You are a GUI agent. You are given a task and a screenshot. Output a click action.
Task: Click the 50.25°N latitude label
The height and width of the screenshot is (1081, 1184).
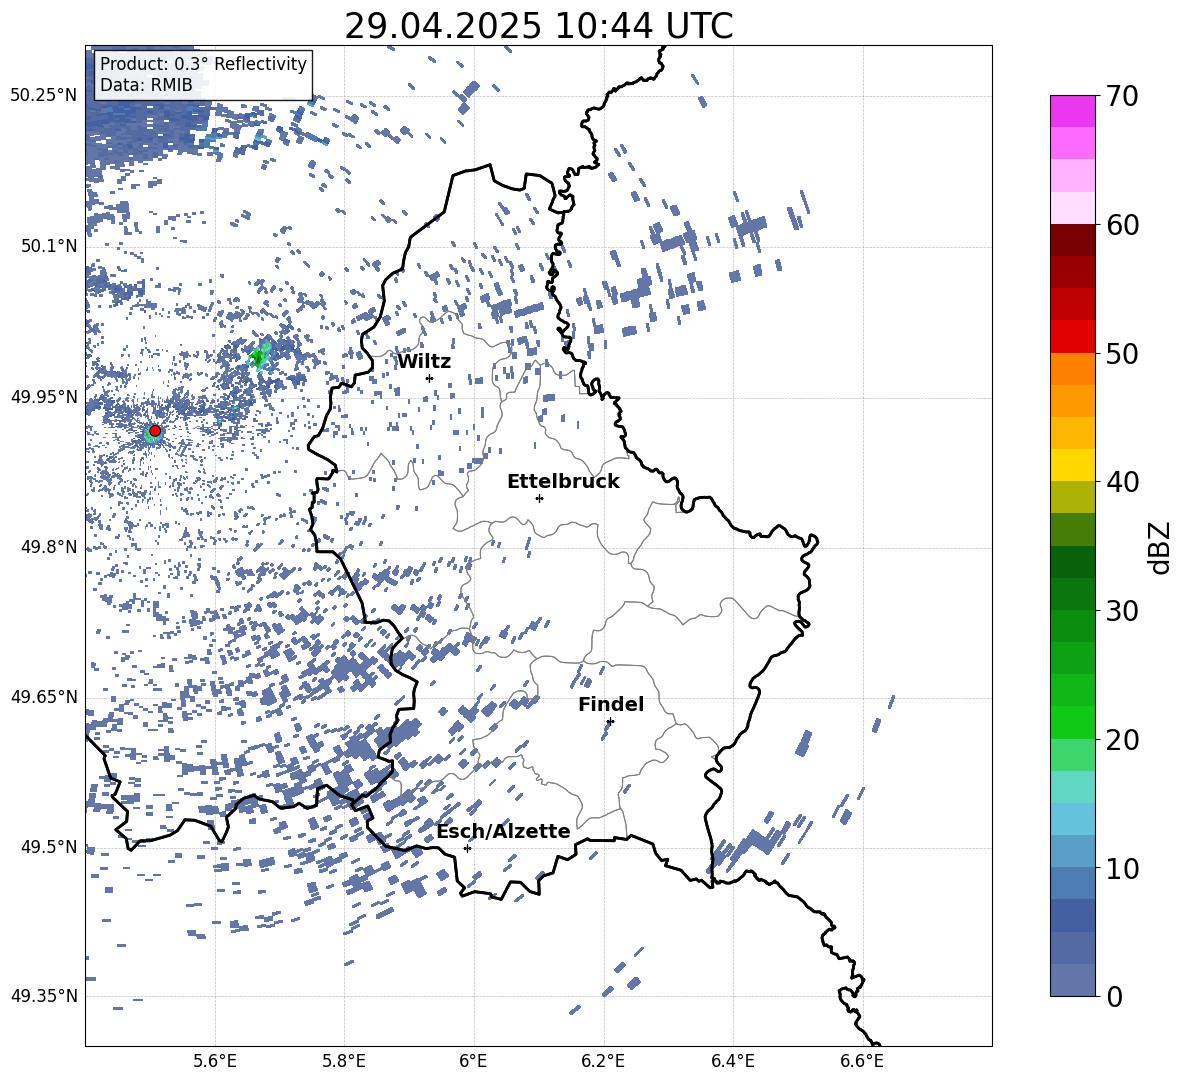(x=44, y=96)
